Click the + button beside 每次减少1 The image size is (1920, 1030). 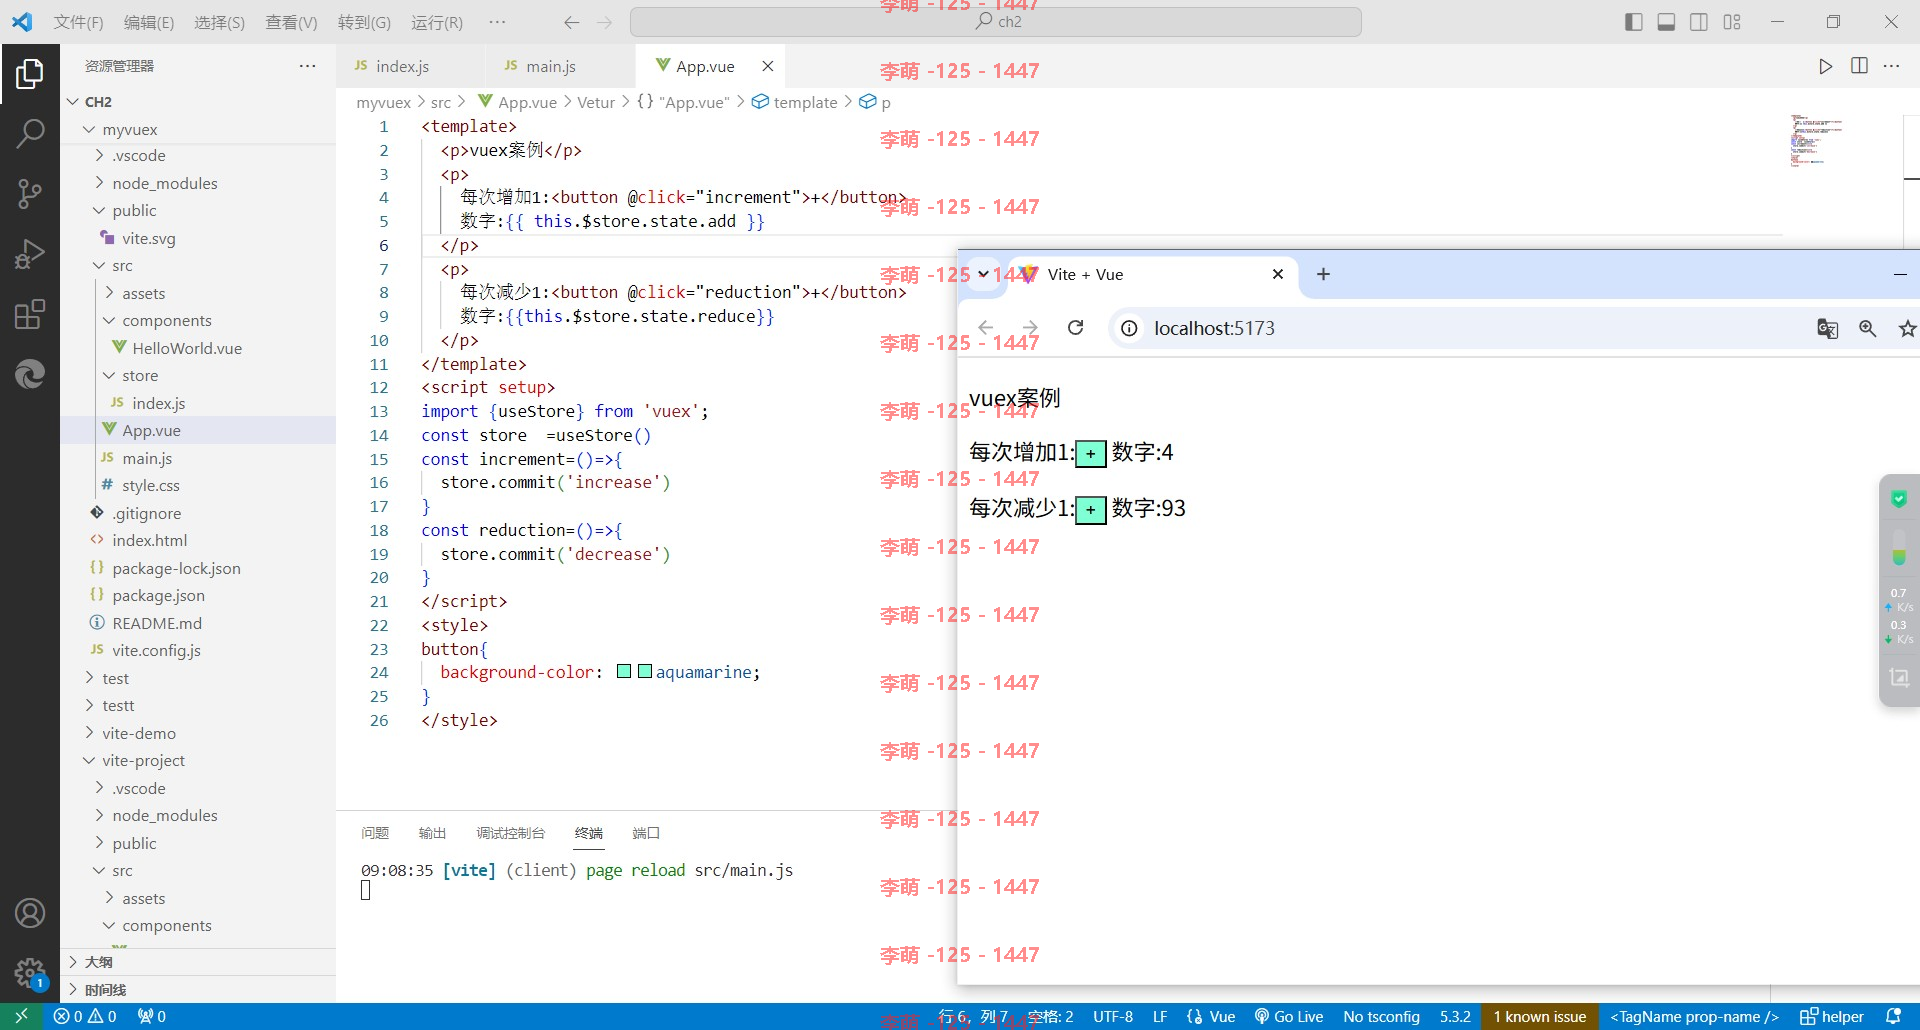[1091, 510]
